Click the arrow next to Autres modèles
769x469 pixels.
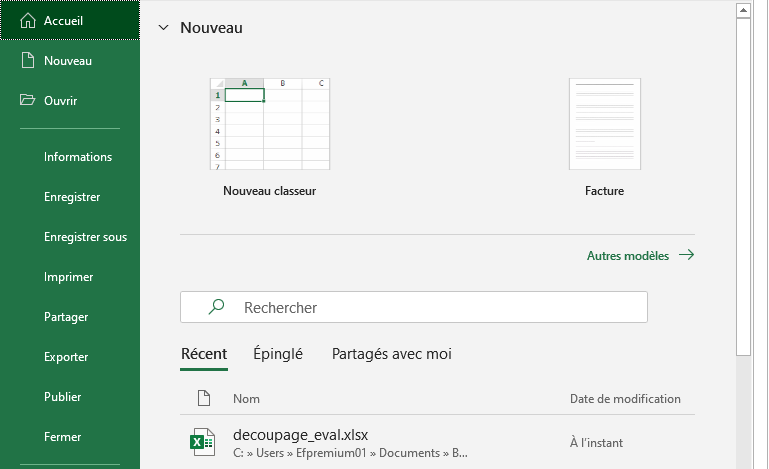(686, 255)
